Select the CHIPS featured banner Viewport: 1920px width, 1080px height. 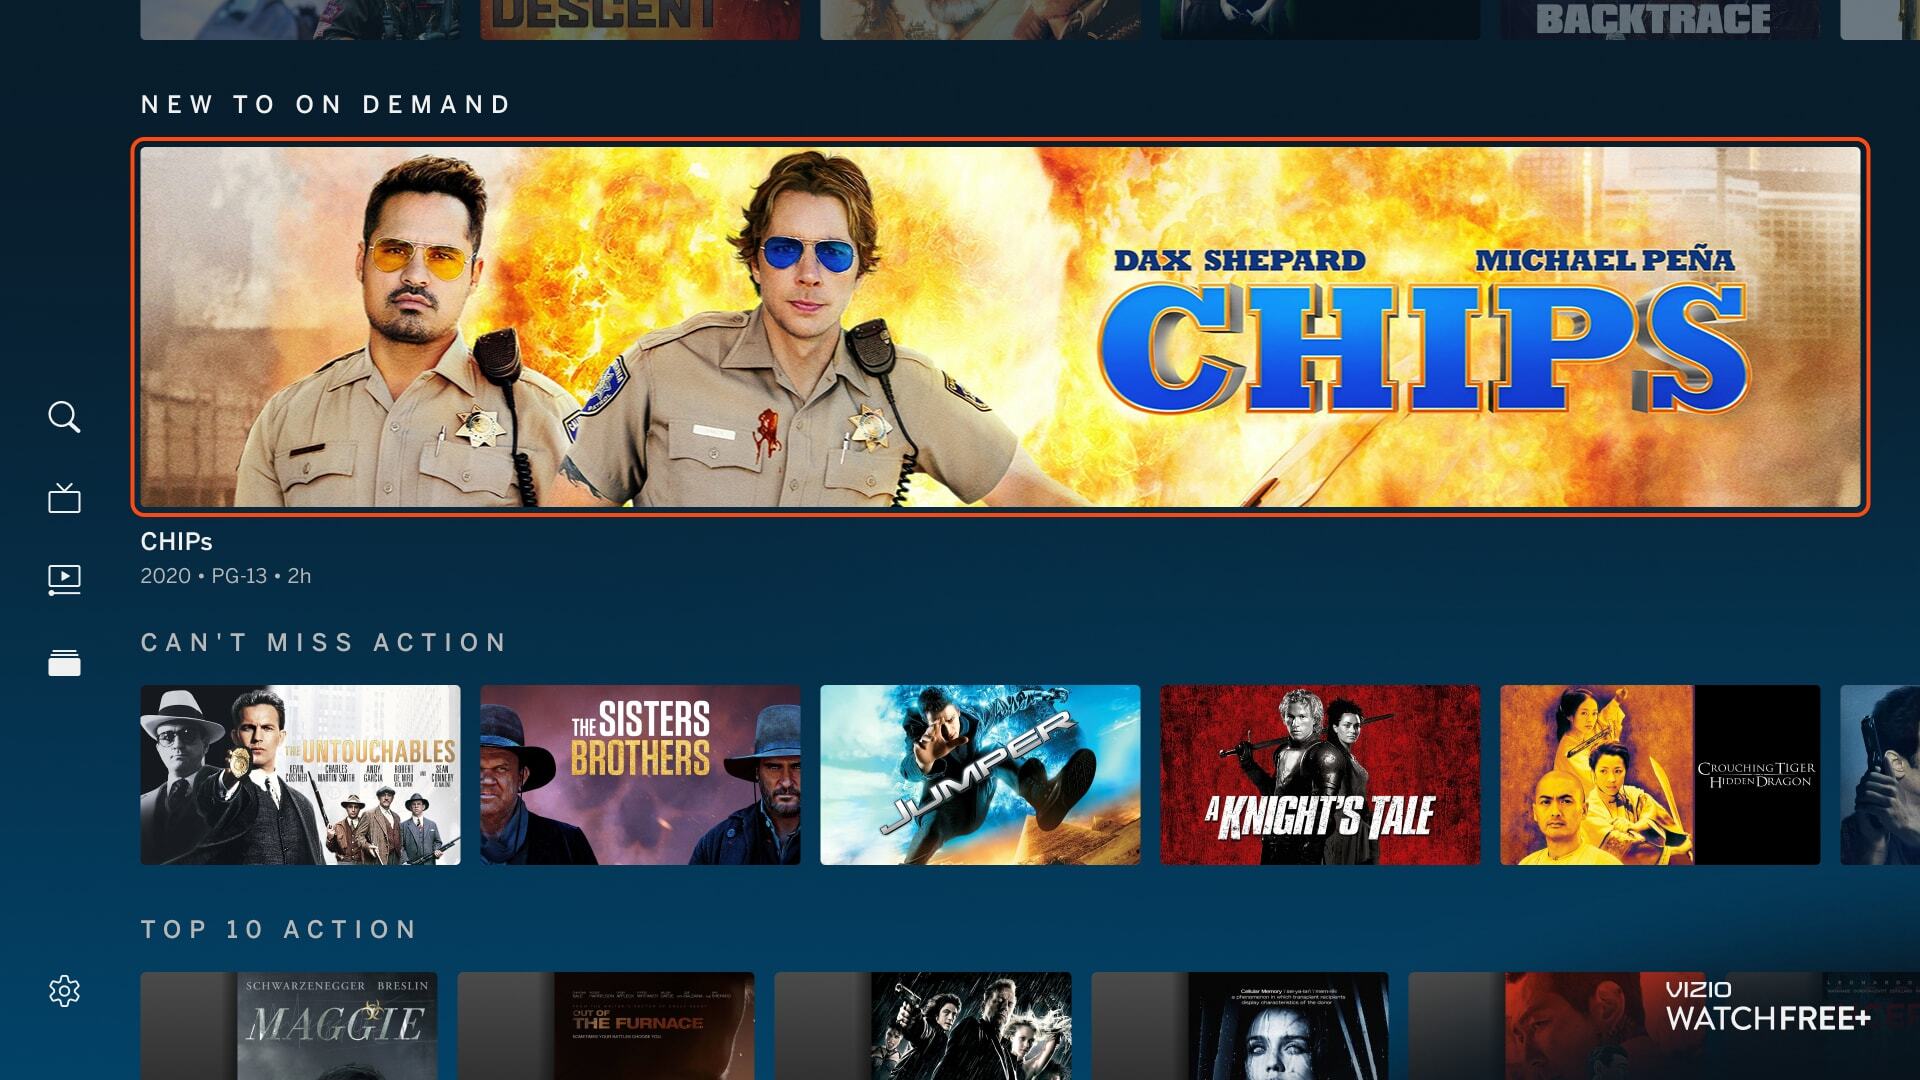pyautogui.click(x=1000, y=327)
